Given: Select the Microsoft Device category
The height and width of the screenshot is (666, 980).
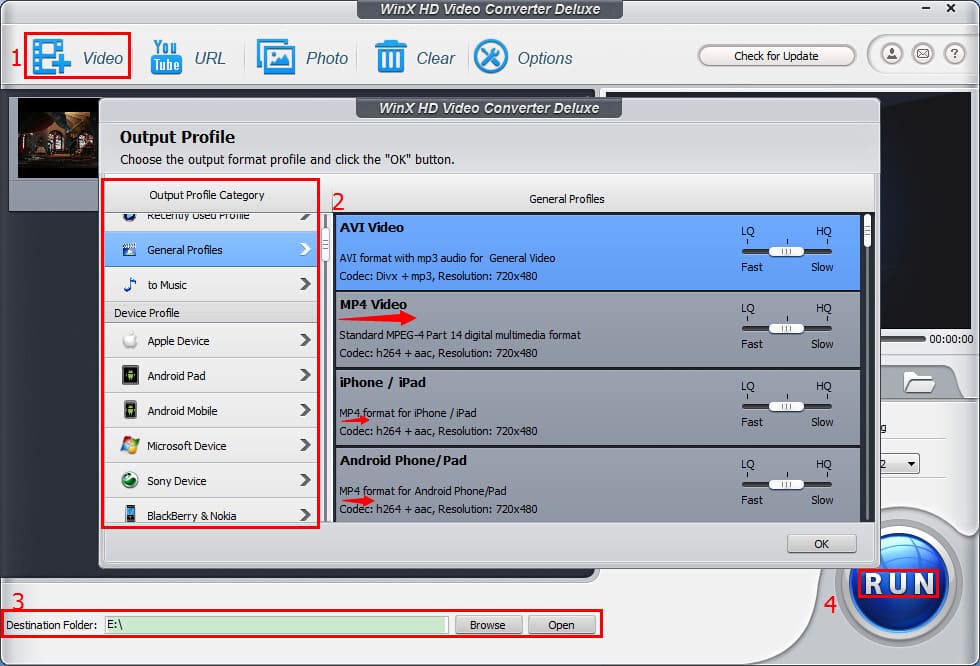Looking at the screenshot, I should (211, 445).
